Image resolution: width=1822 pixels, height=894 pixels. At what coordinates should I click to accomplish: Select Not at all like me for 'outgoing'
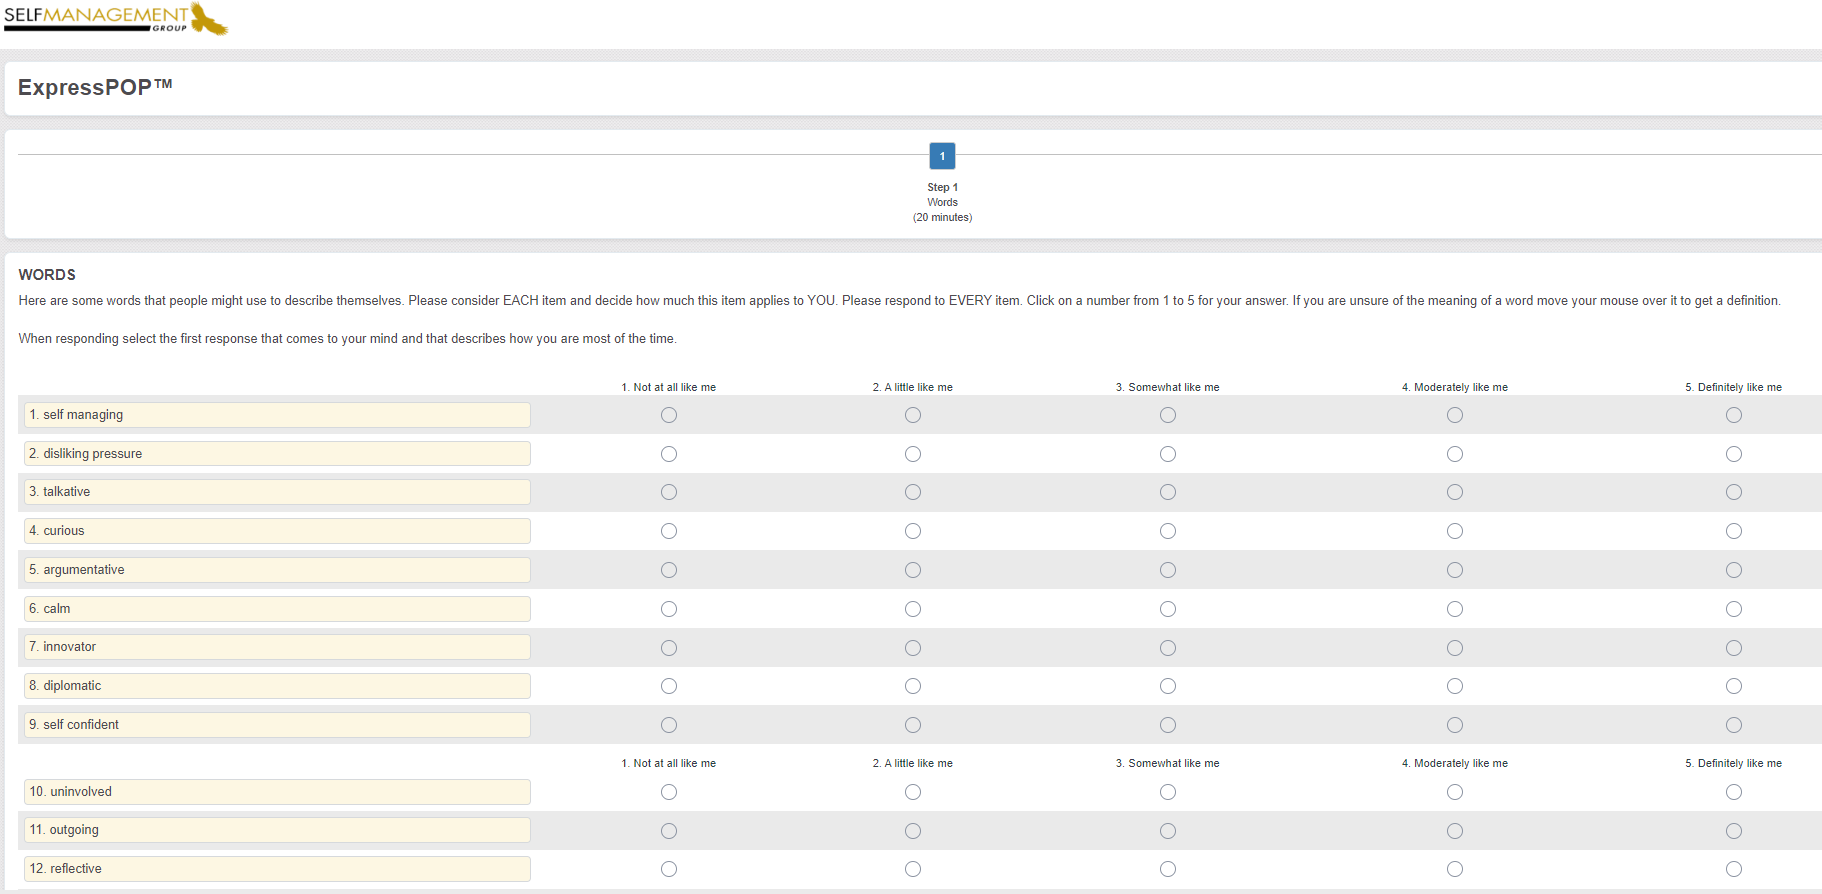(669, 831)
